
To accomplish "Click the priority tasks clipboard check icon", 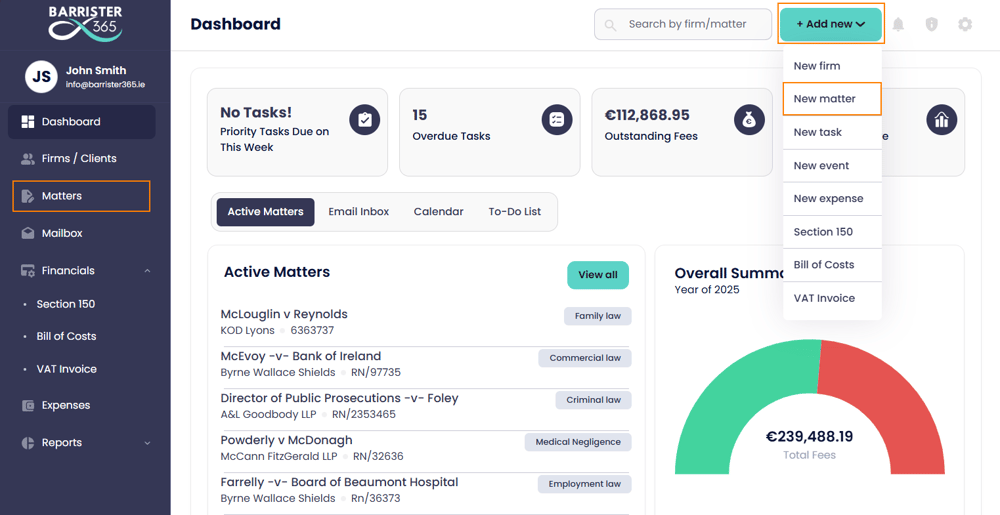I will (x=364, y=120).
